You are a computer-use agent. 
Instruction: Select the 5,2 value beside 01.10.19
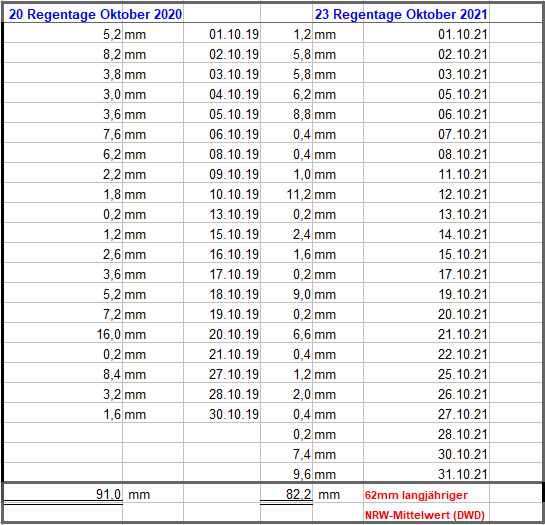pyautogui.click(x=63, y=34)
